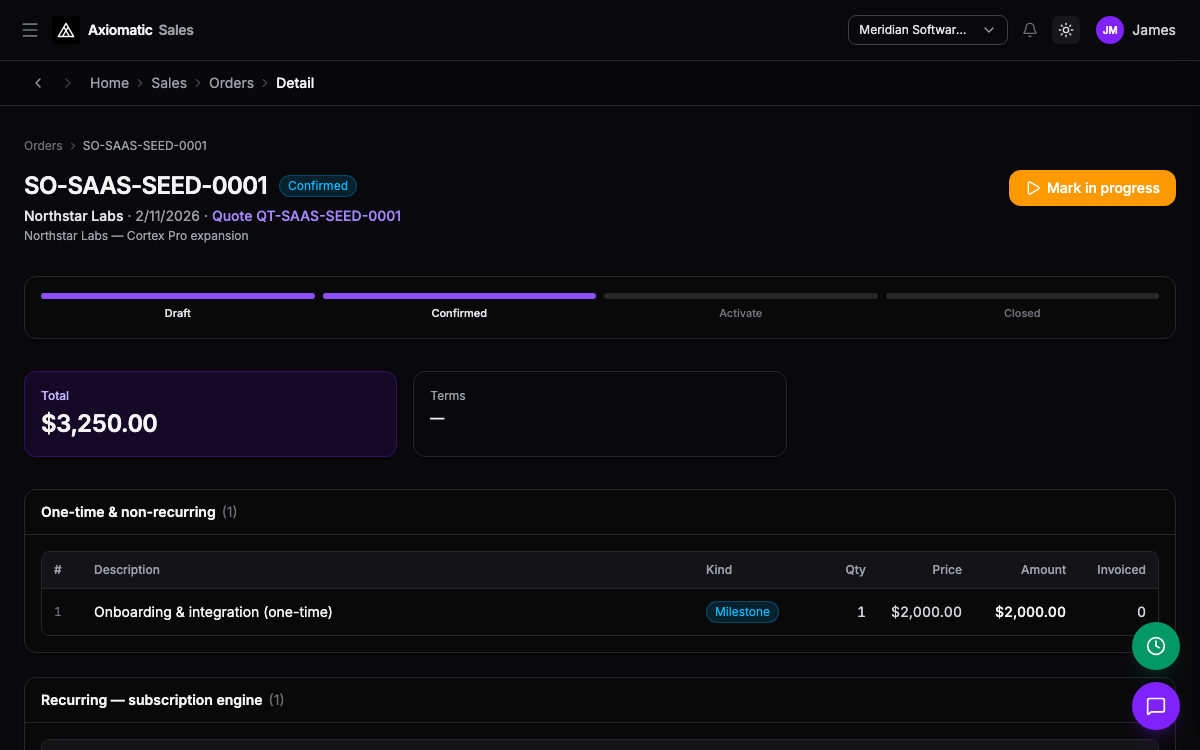Go back with the left chevron

coord(38,83)
